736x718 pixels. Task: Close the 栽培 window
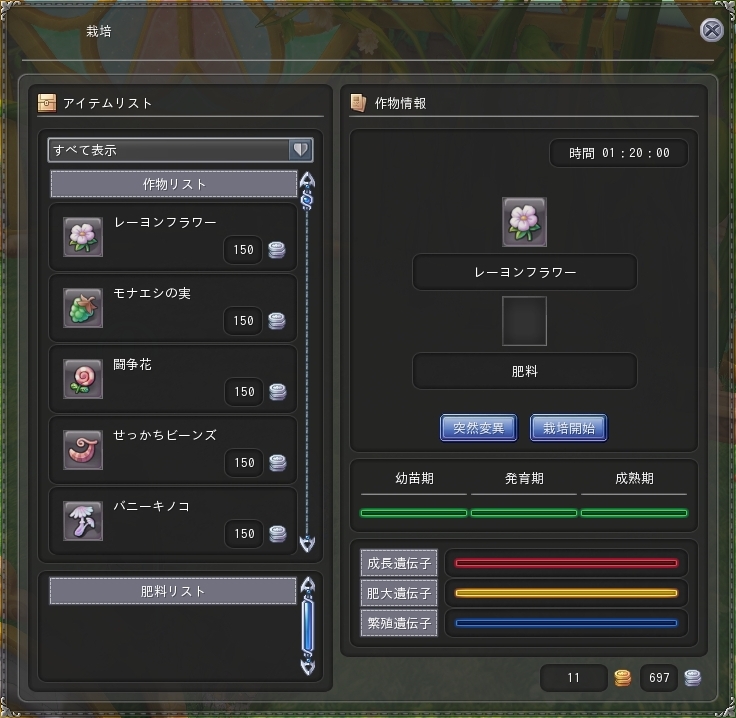[x=712, y=31]
